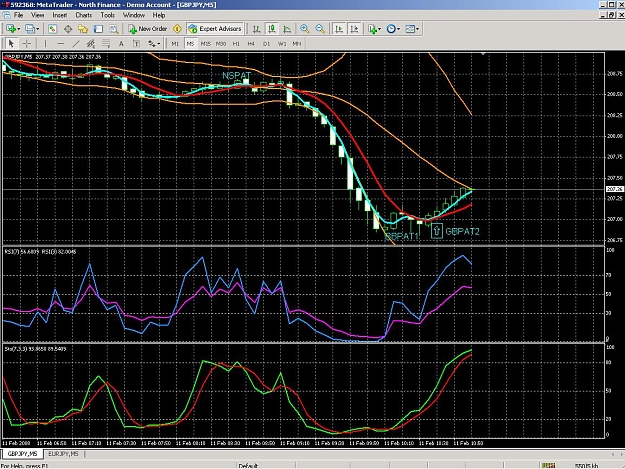Zoom in on the chart
Image resolution: width=625 pixels, height=469 pixels.
click(x=305, y=29)
